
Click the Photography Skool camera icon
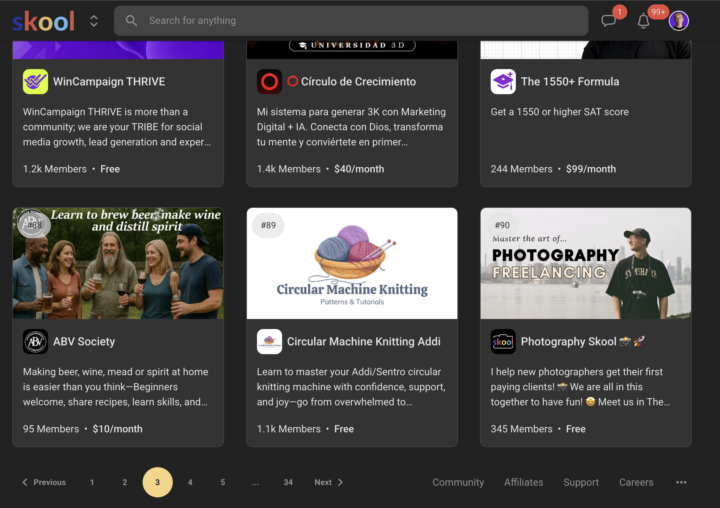[x=503, y=342]
